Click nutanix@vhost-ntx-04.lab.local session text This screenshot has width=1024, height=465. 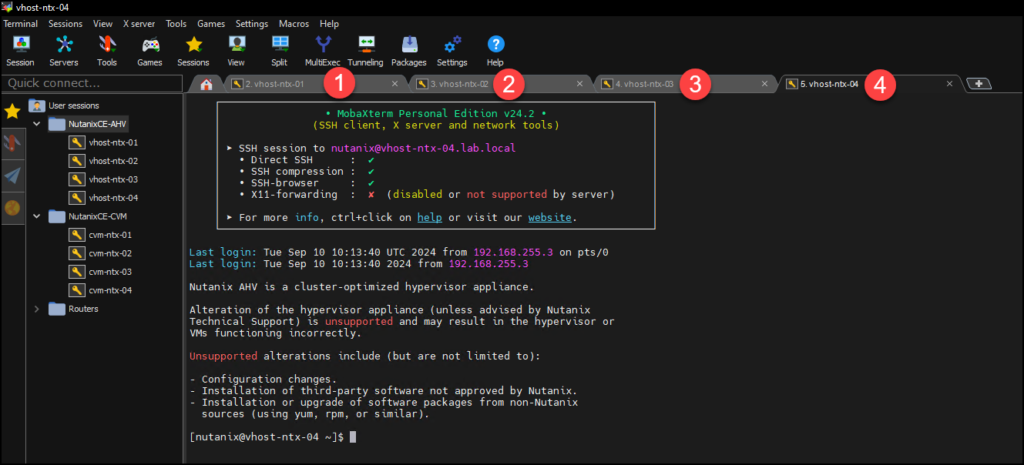tap(423, 148)
